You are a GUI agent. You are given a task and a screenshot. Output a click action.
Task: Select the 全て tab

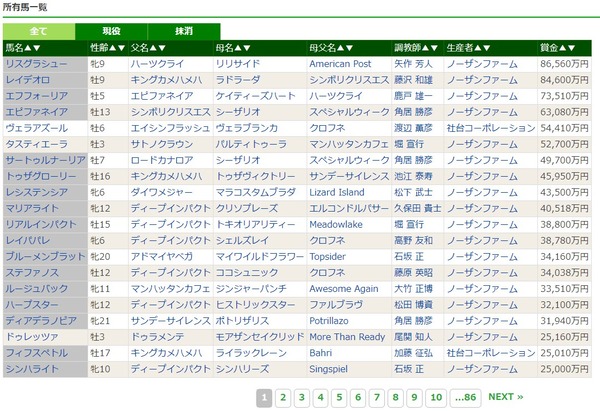39,31
